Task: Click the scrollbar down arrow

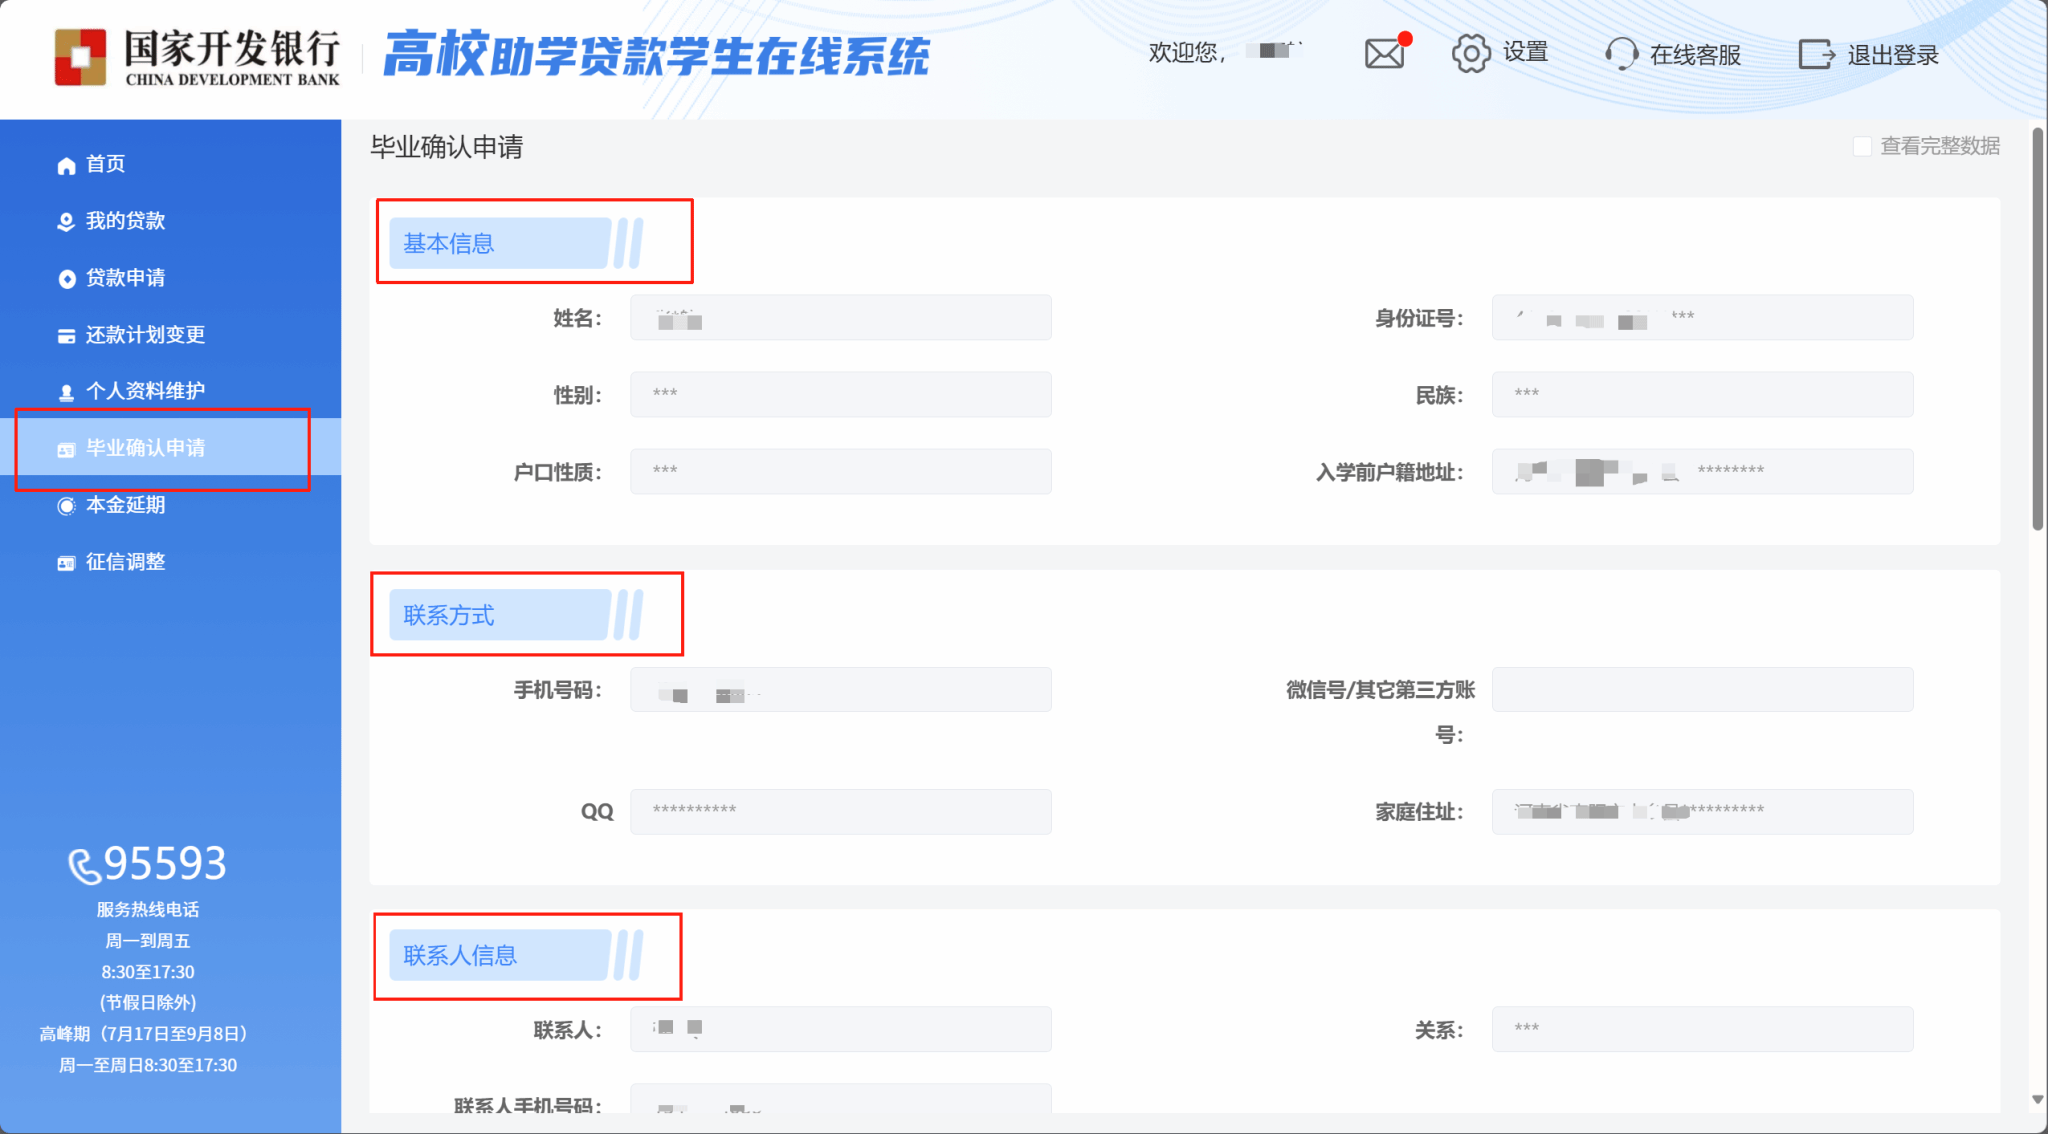Action: click(x=2037, y=1099)
